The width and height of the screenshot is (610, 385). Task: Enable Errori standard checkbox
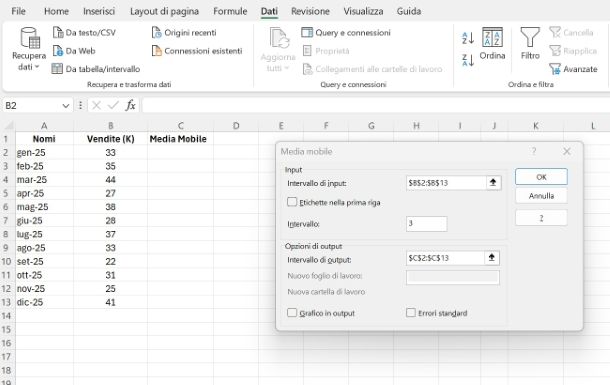(x=411, y=313)
